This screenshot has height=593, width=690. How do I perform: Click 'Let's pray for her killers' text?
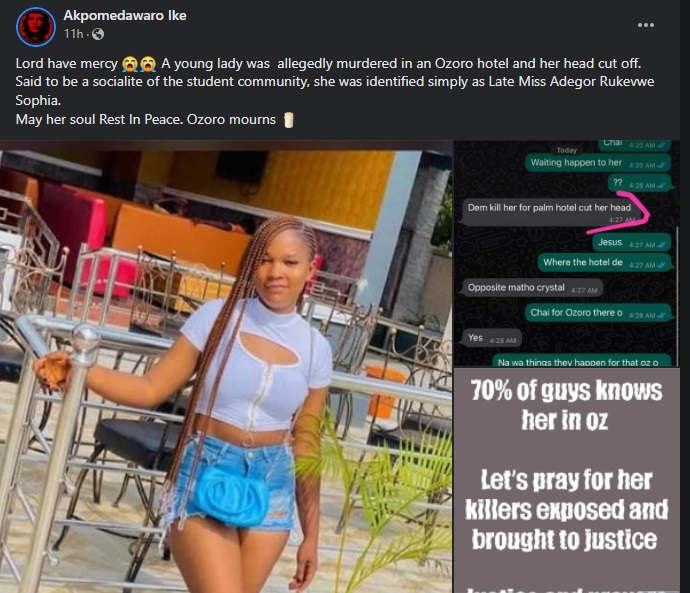point(566,510)
